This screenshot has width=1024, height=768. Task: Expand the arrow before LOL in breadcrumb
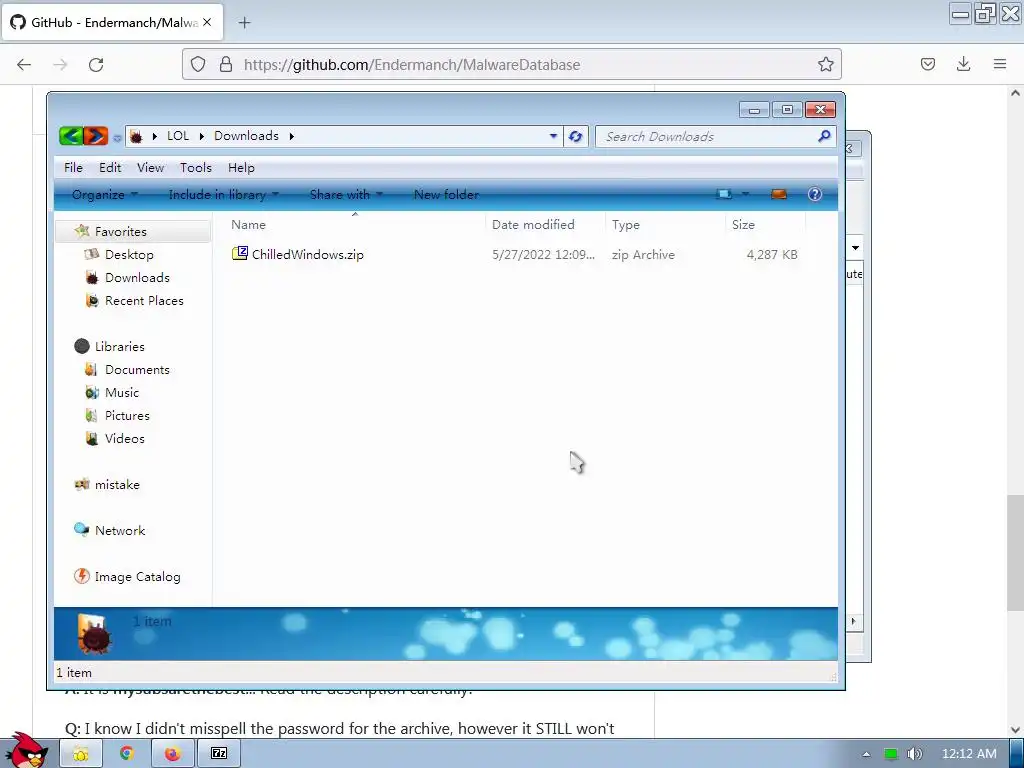[x=155, y=136]
